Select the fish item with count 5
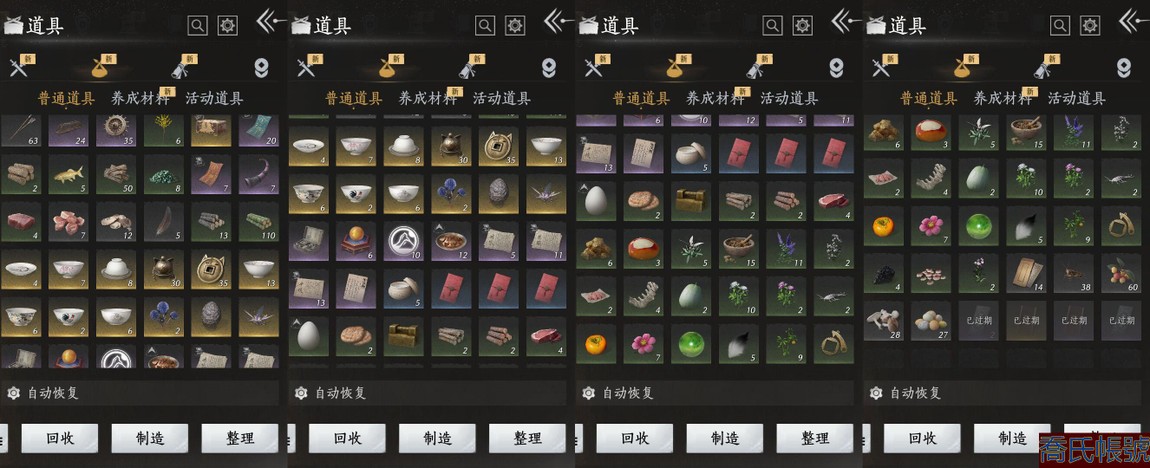The height and width of the screenshot is (468, 1150). point(68,175)
